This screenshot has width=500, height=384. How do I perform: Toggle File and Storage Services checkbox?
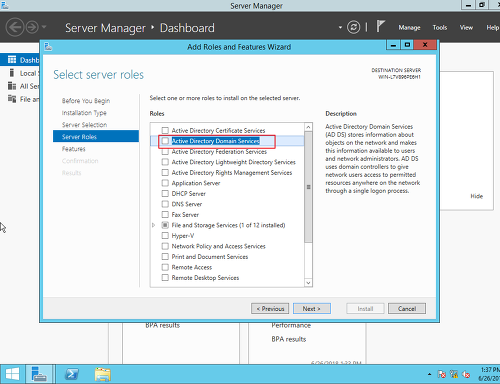tap(165, 225)
